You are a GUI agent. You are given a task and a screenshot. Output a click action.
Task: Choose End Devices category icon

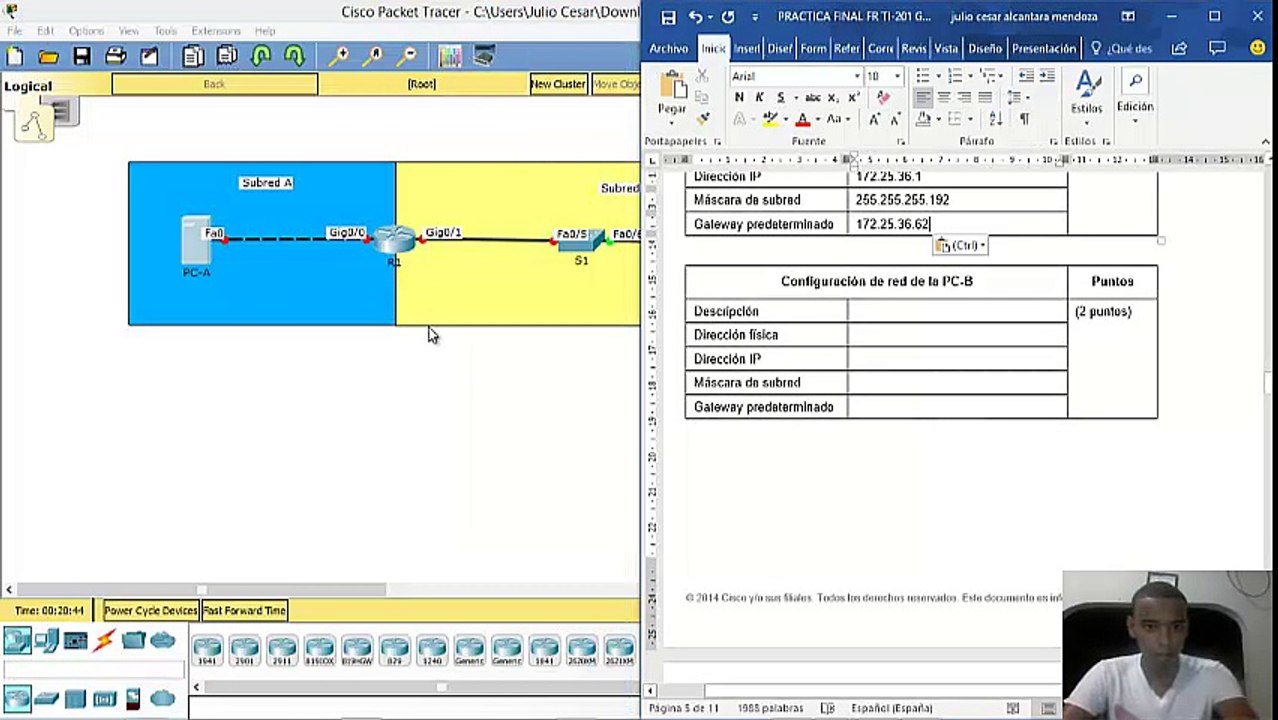[46, 641]
